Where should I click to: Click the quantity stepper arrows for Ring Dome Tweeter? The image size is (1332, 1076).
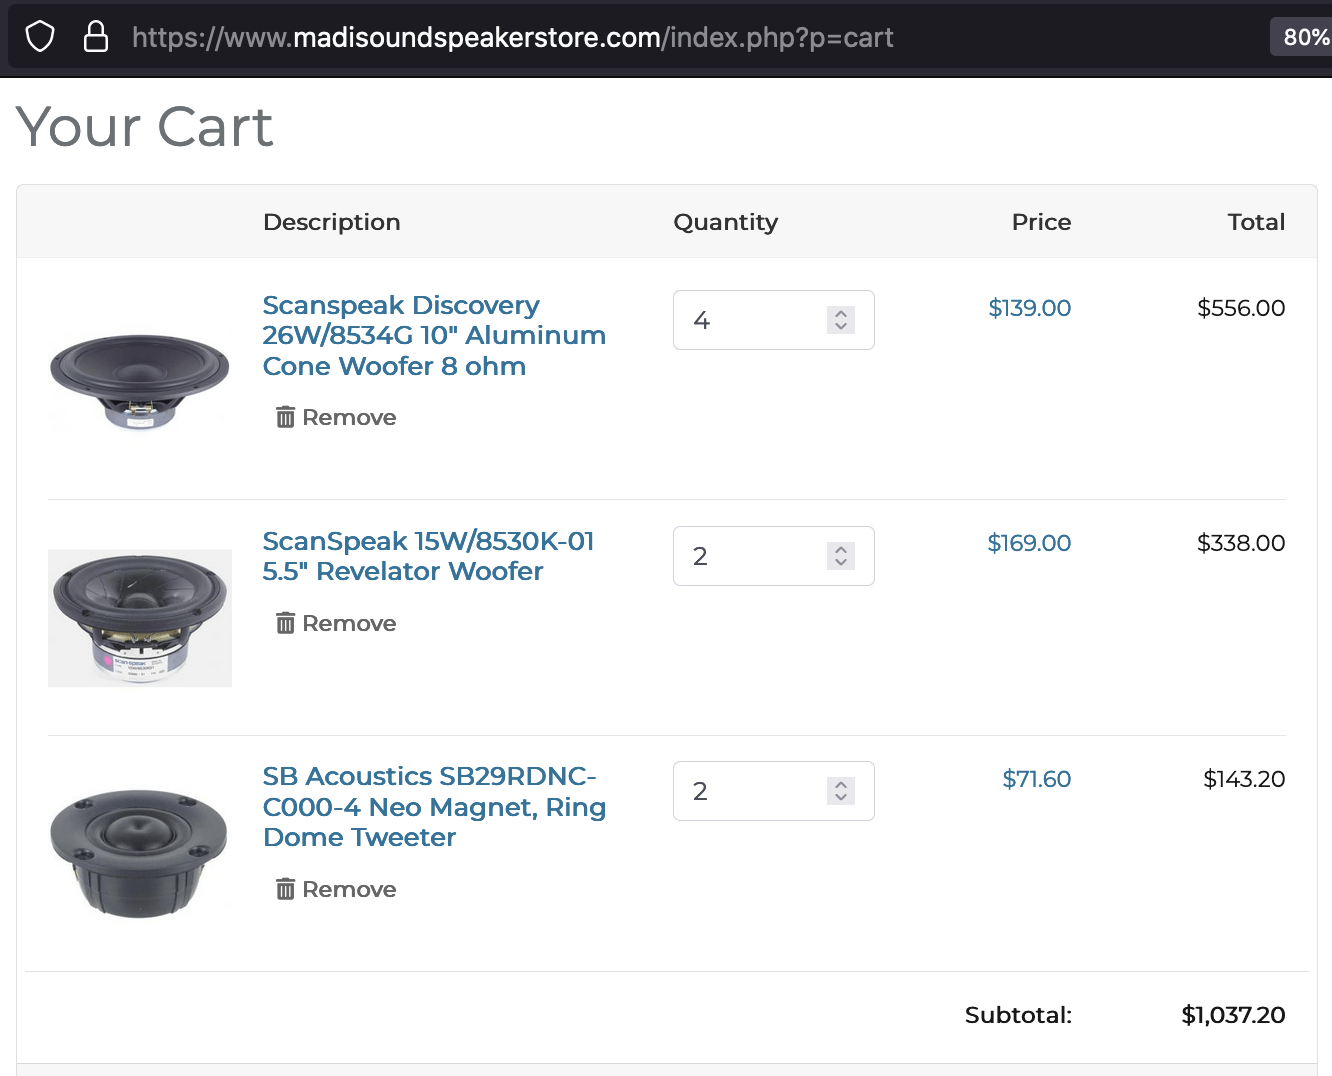click(841, 791)
